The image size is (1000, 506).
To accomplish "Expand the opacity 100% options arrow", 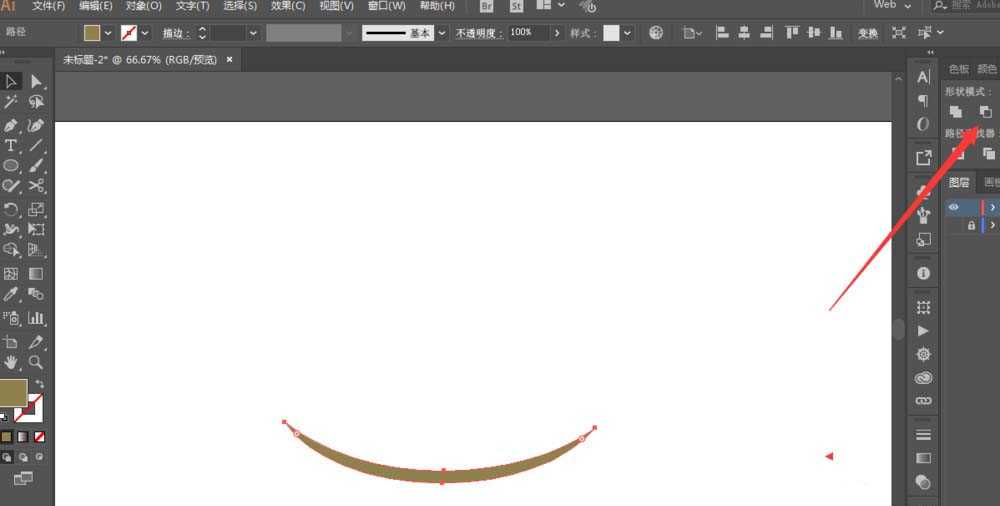I will point(557,33).
